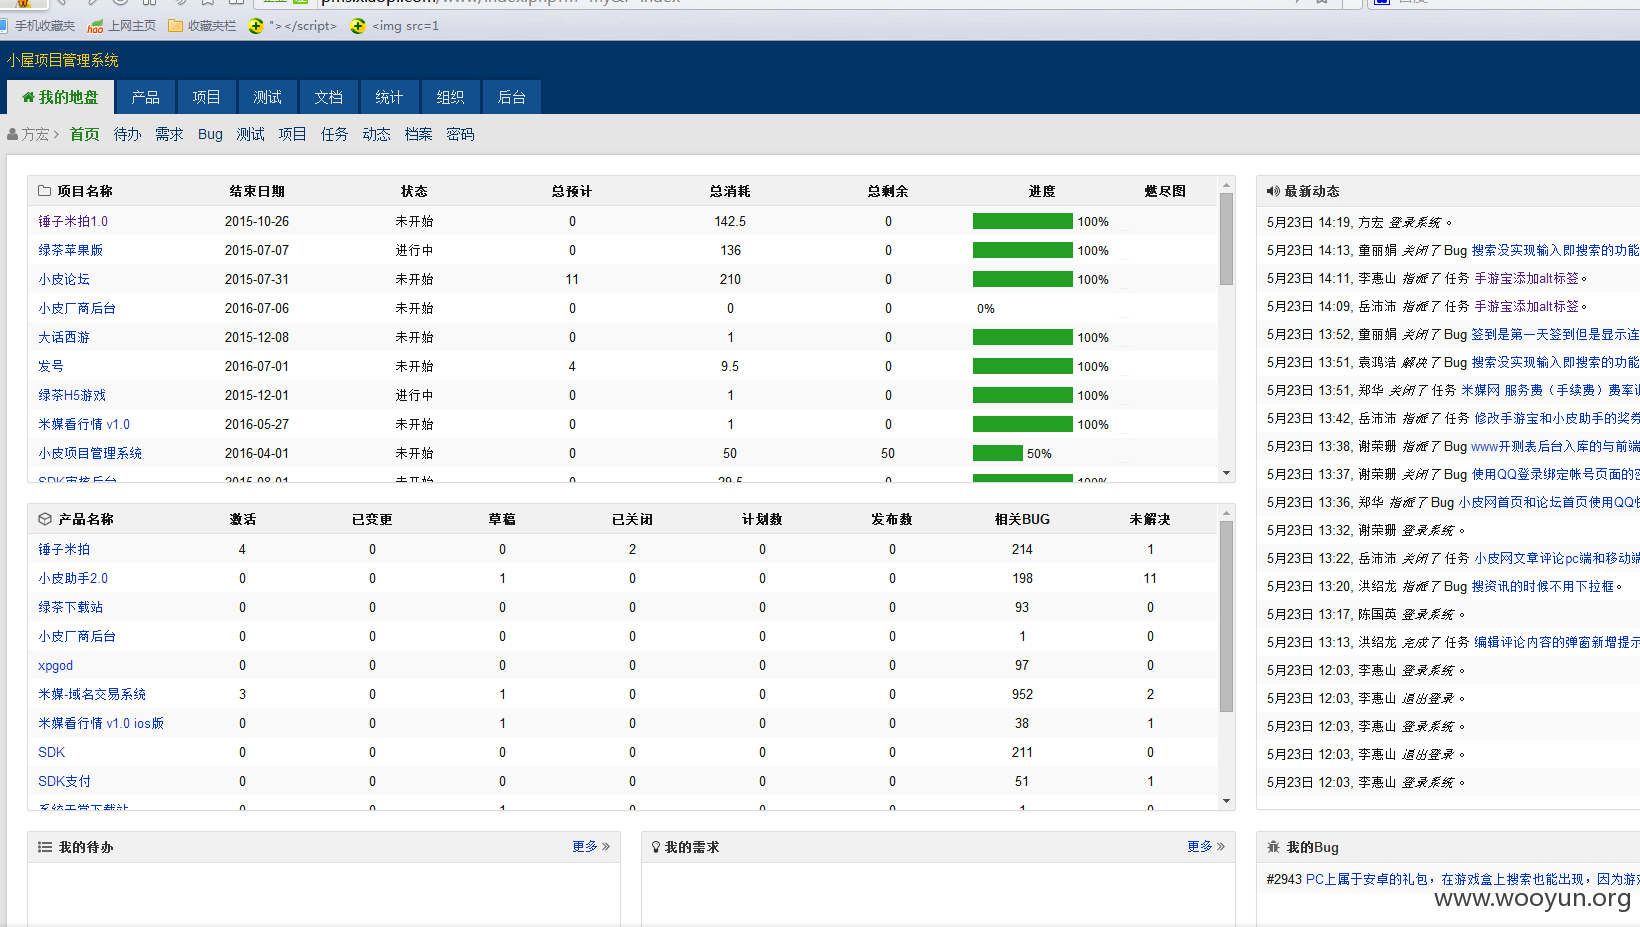Image resolution: width=1640 pixels, height=927 pixels.
Task: Switch to the 项目 main tab
Action: (x=206, y=97)
